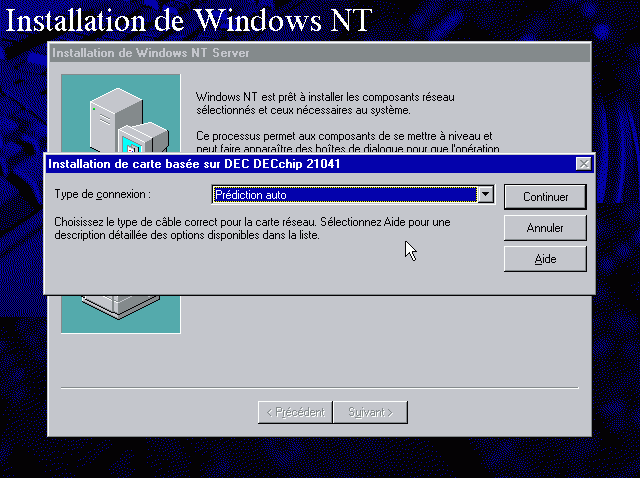Click the Continuer button
640x478 pixels.
pos(545,197)
